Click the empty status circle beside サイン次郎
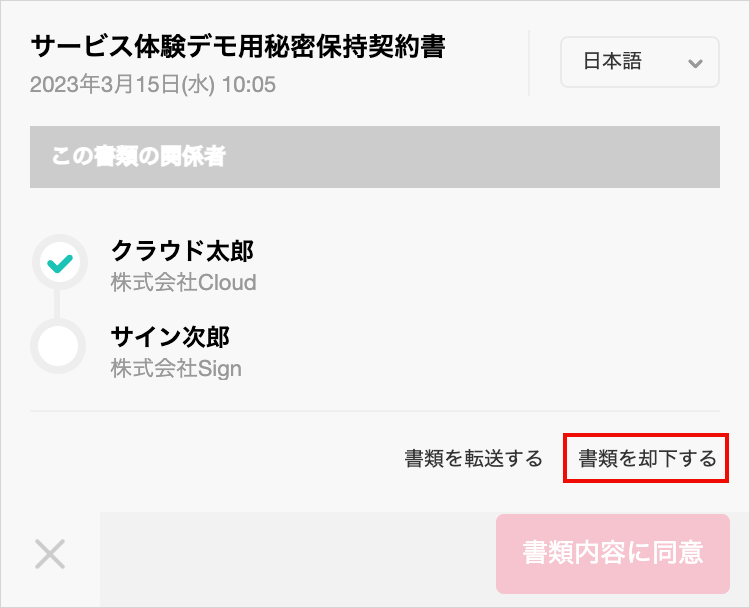 pyautogui.click(x=58, y=346)
